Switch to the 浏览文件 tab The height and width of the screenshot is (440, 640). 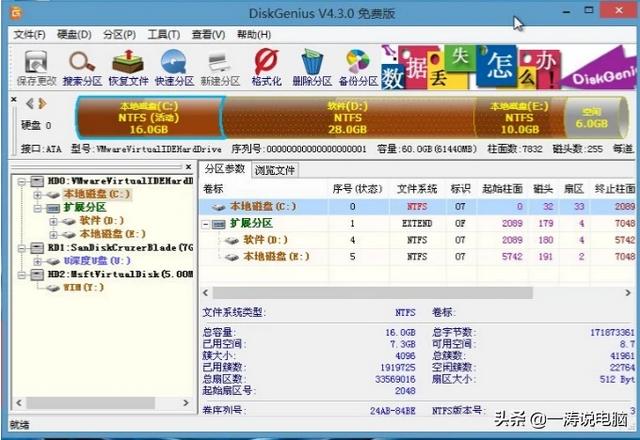[x=274, y=170]
